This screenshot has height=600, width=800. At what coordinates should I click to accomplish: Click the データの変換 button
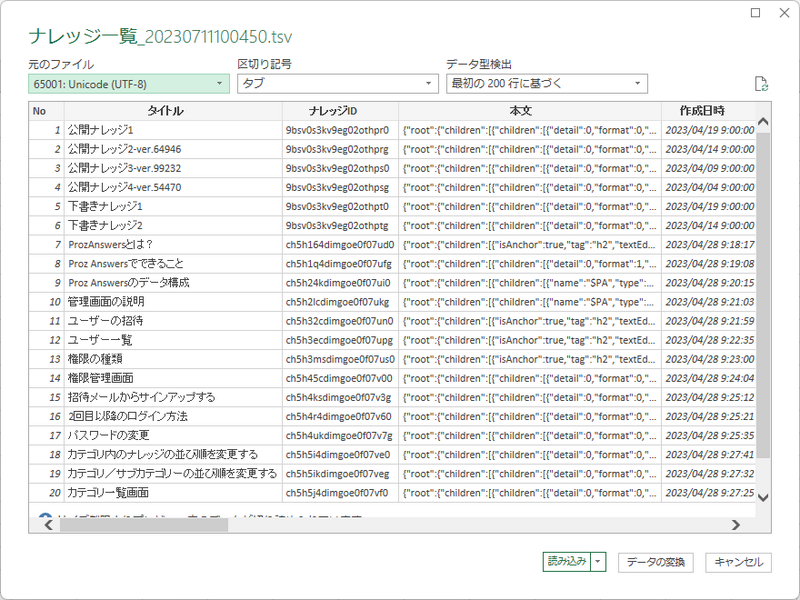656,562
